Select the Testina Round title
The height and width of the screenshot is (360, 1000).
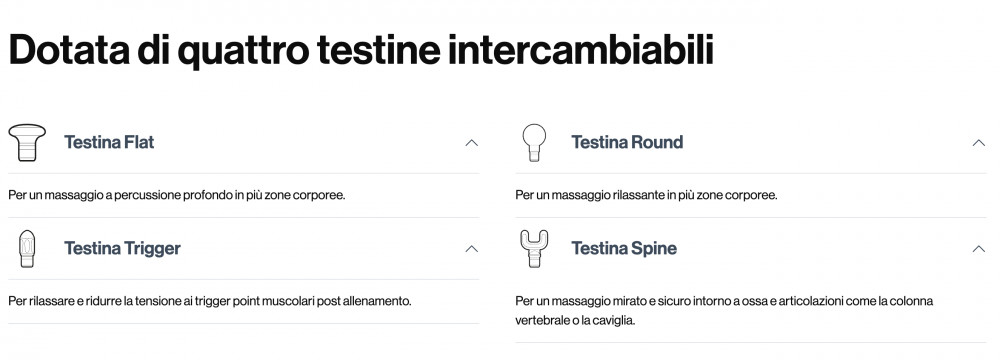(627, 142)
